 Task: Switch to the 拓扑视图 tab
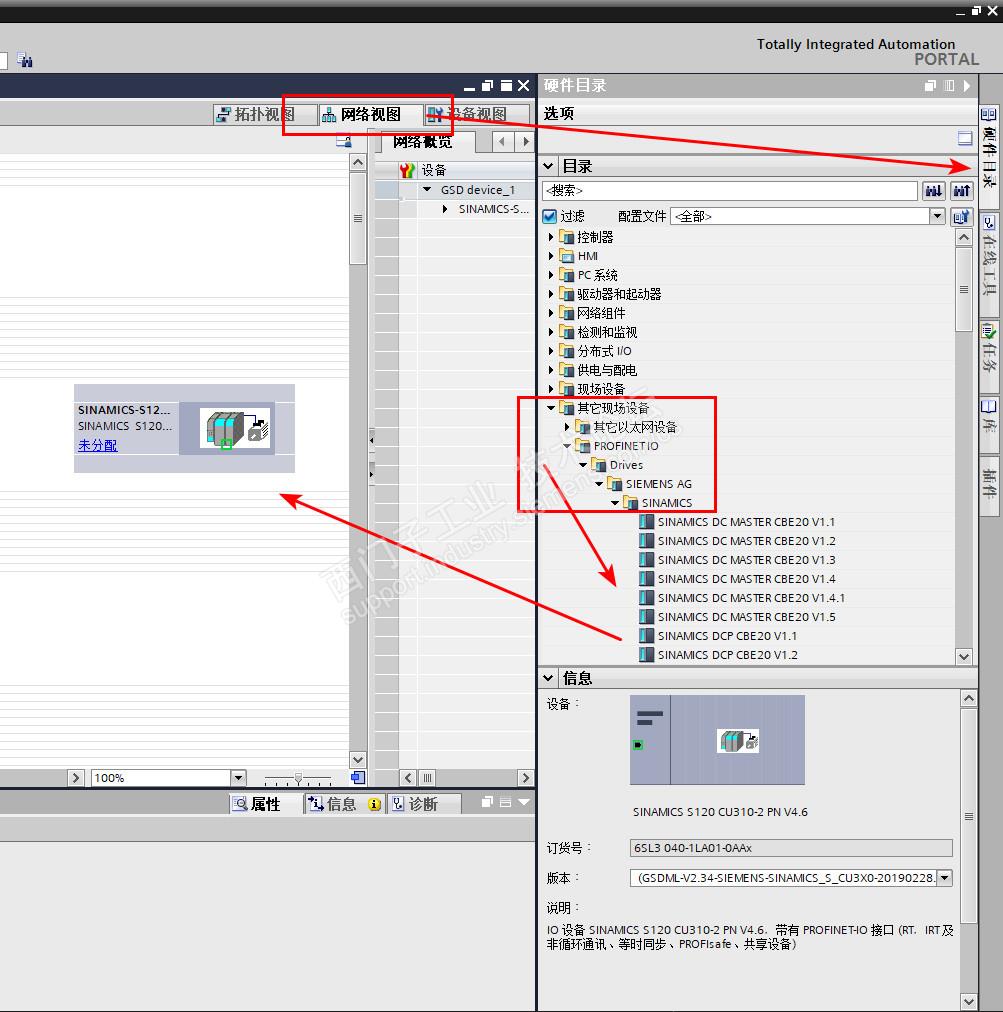pos(256,114)
